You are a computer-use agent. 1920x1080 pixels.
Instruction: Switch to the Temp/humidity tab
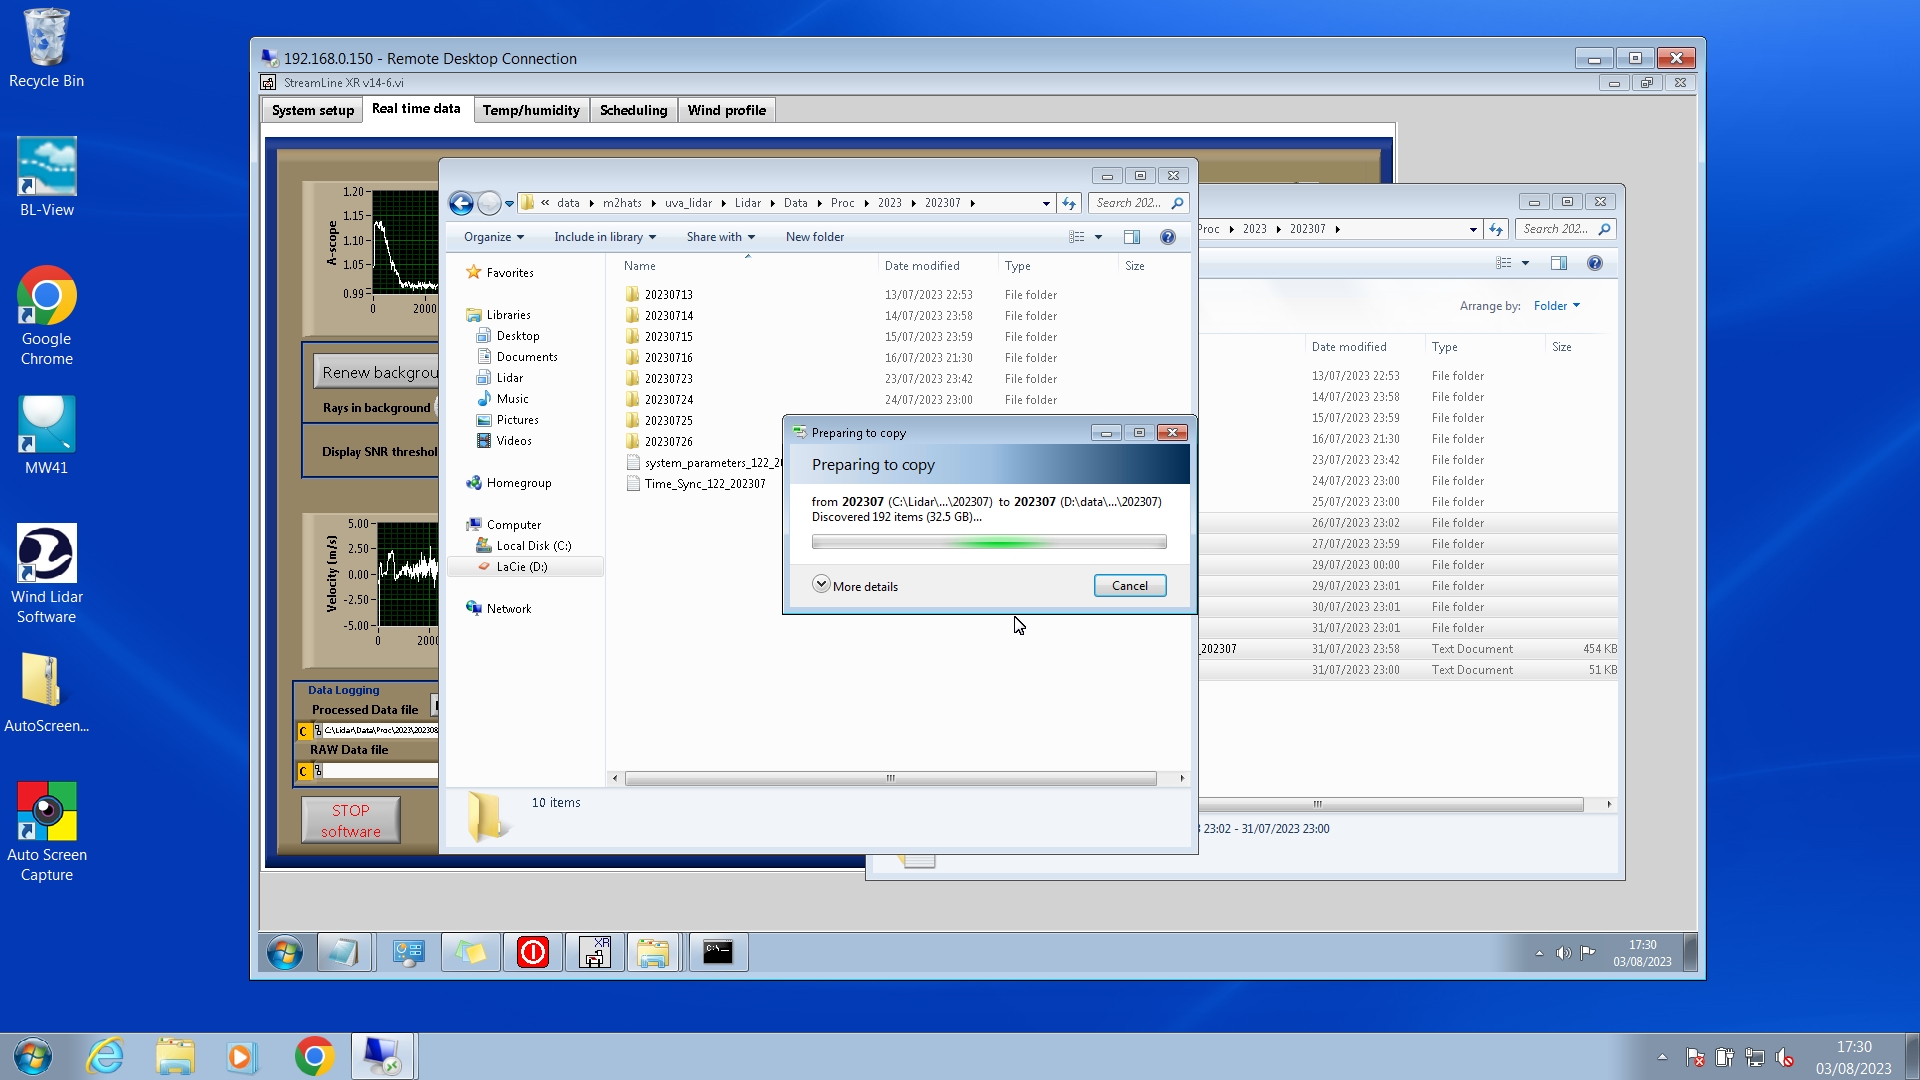531,110
